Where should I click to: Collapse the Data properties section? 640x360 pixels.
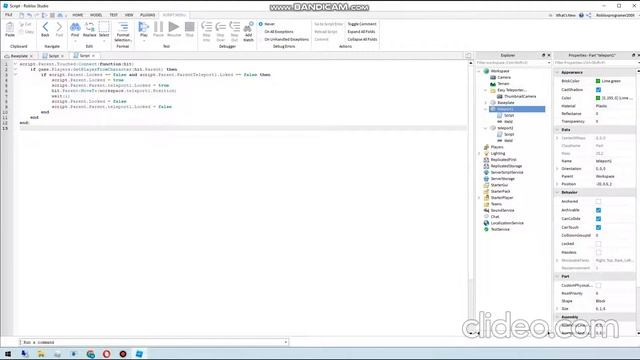pos(557,129)
